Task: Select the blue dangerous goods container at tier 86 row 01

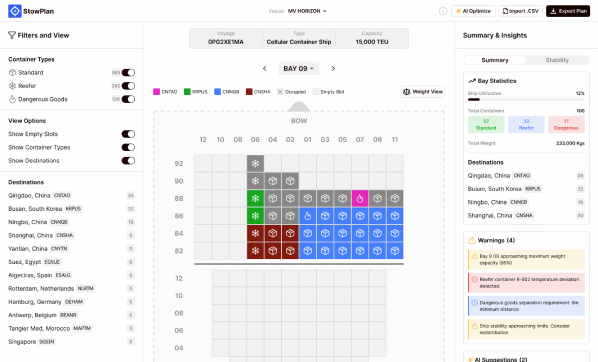Action: coord(308,216)
